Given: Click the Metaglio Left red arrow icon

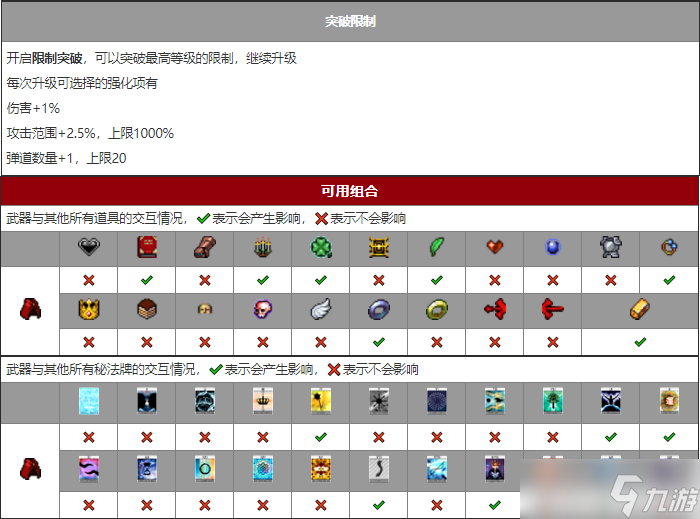Looking at the screenshot, I should 495,309.
